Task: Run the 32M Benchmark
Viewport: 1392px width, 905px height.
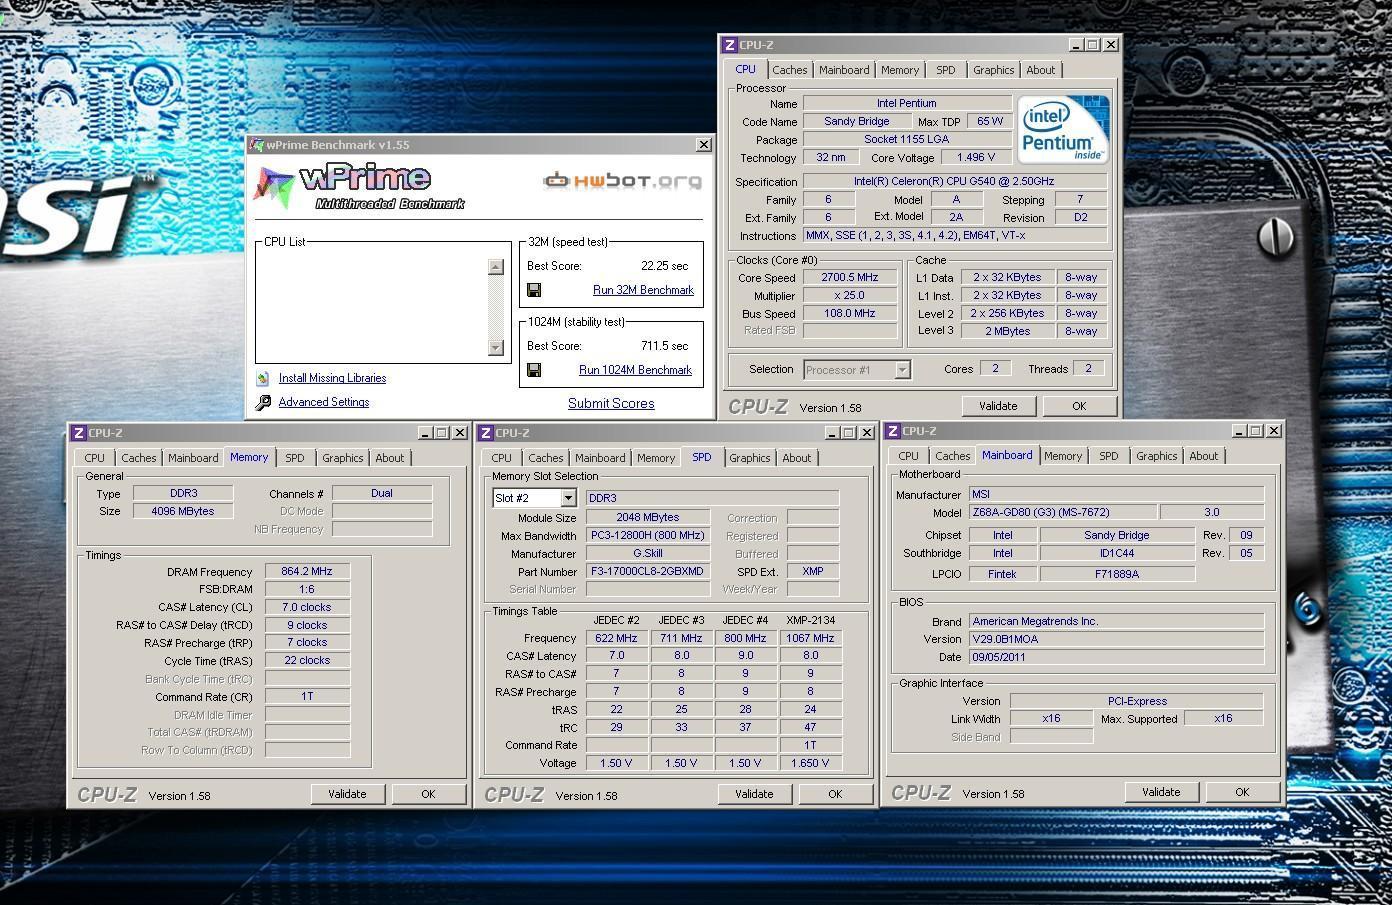Action: tap(643, 290)
